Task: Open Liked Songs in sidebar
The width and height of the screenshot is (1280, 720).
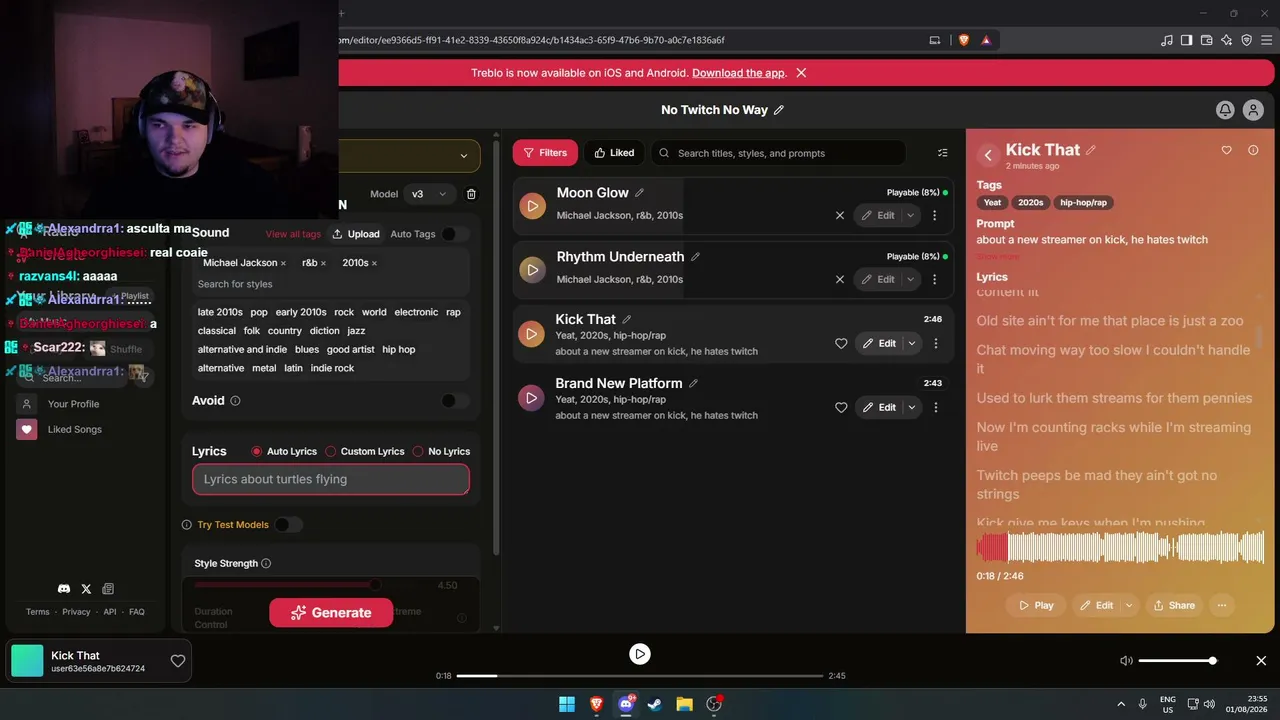Action: 74,429
